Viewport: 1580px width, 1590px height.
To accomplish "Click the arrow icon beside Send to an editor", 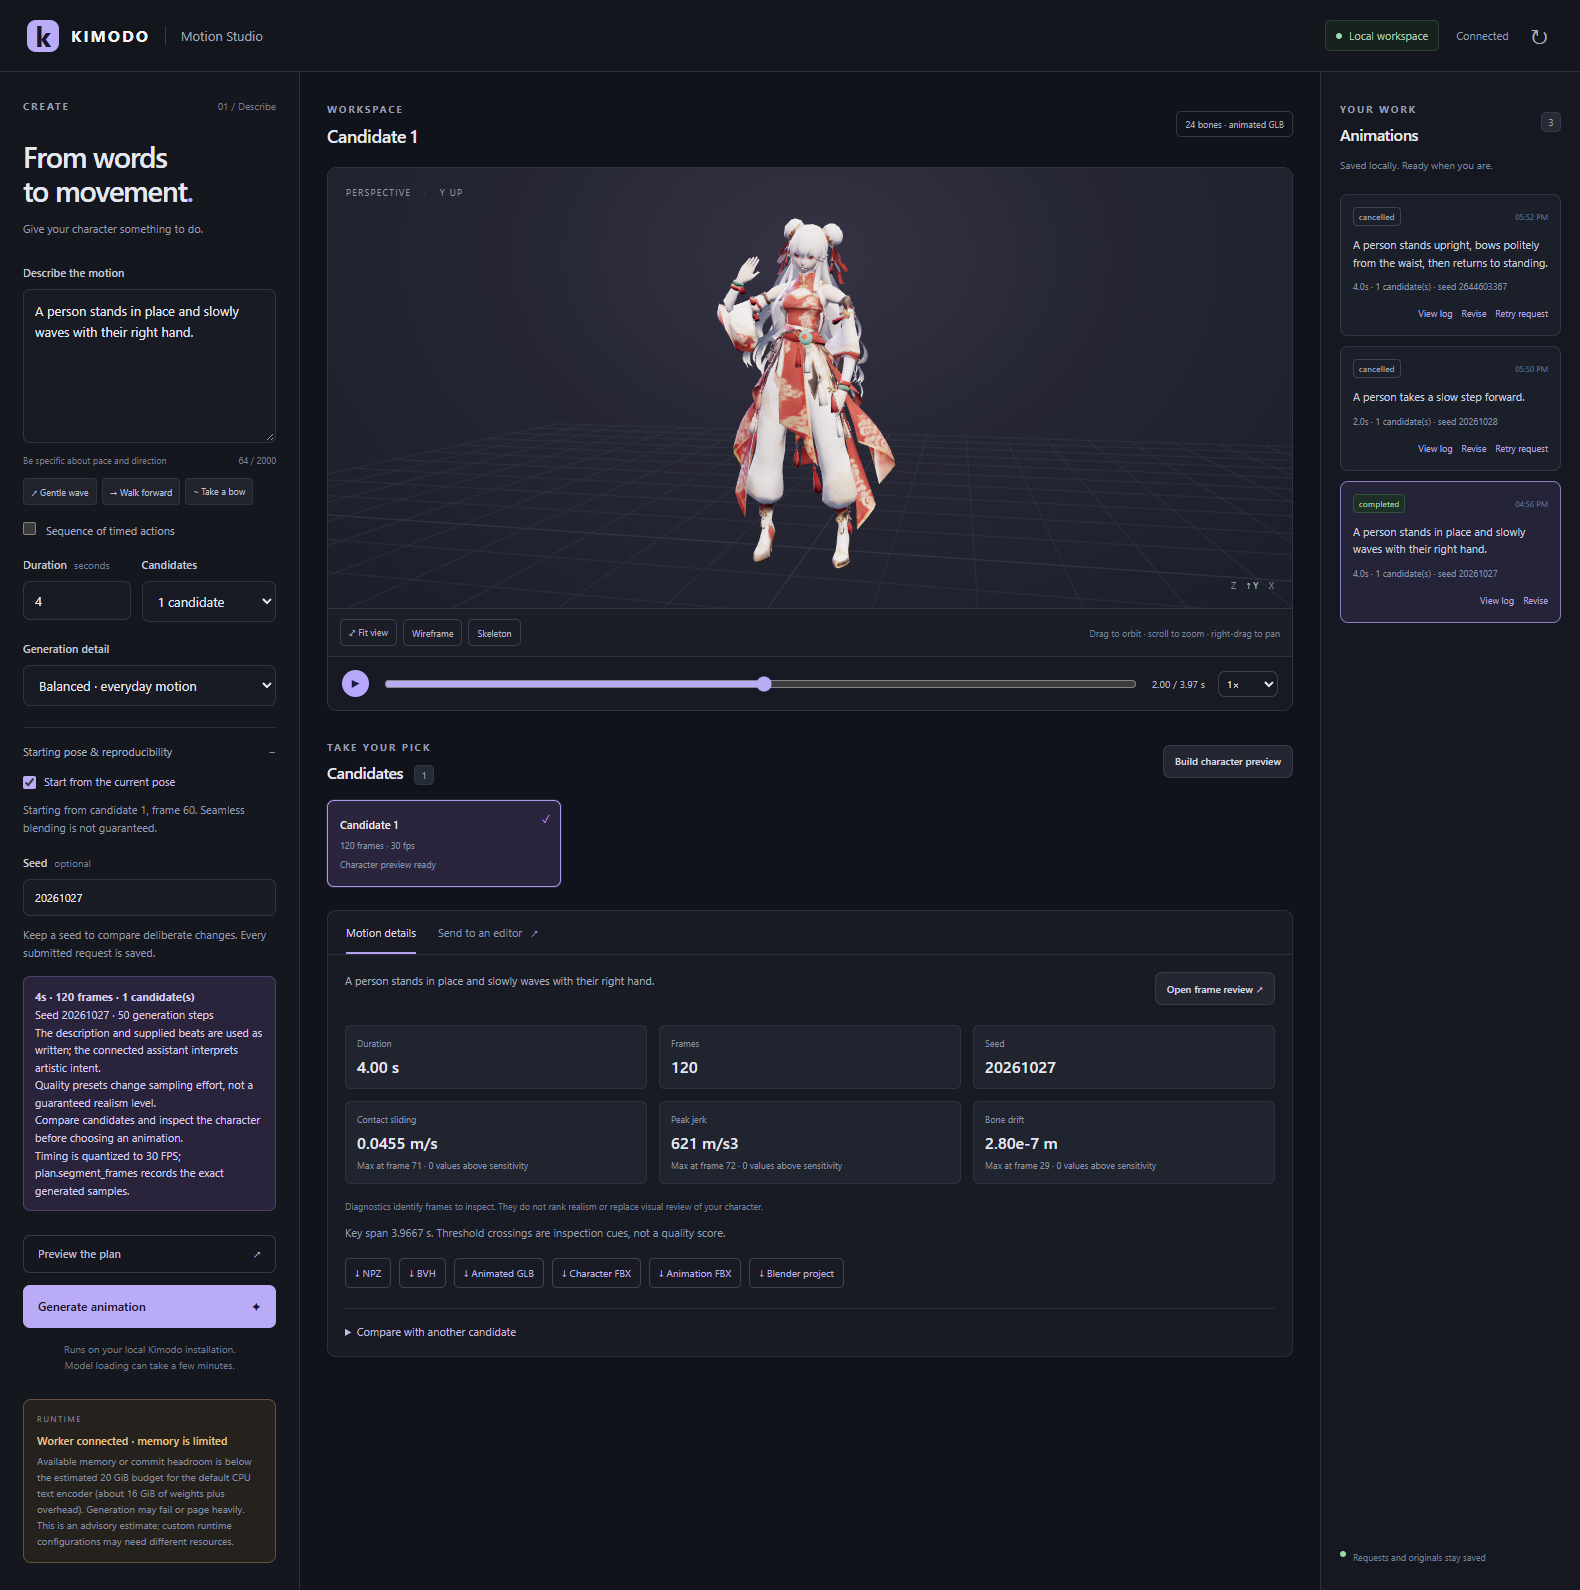I will (x=534, y=934).
